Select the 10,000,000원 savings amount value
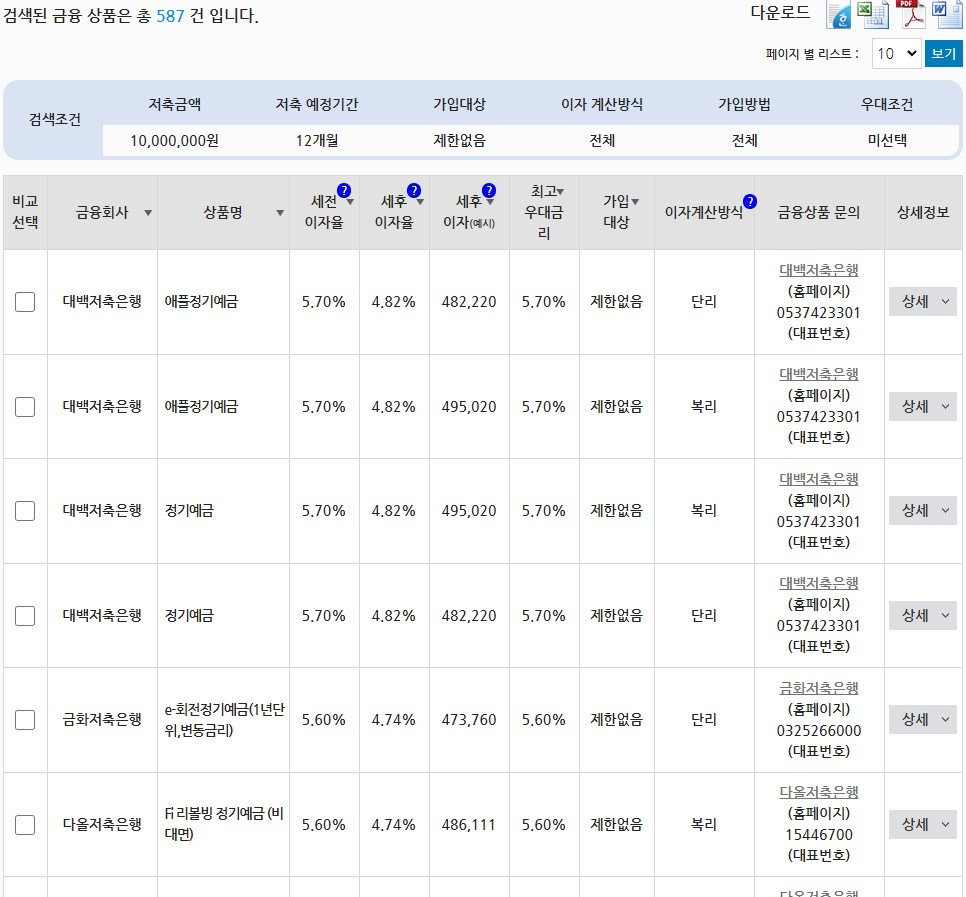The height and width of the screenshot is (897, 966). pyautogui.click(x=174, y=141)
